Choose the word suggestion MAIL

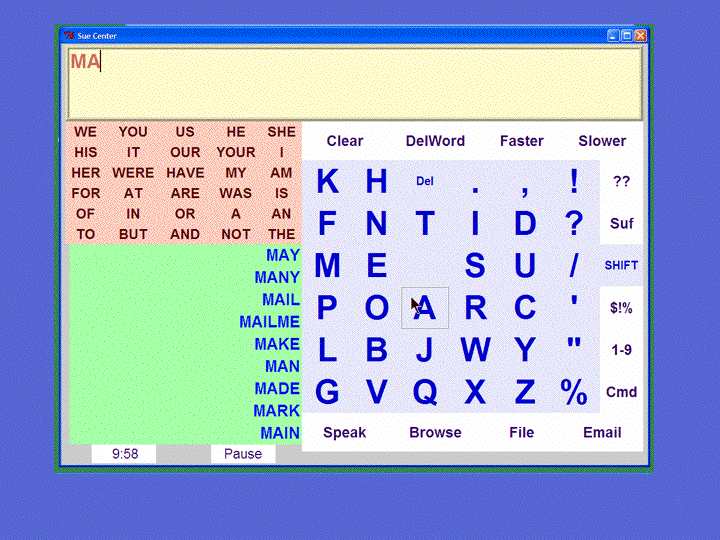coord(281,300)
